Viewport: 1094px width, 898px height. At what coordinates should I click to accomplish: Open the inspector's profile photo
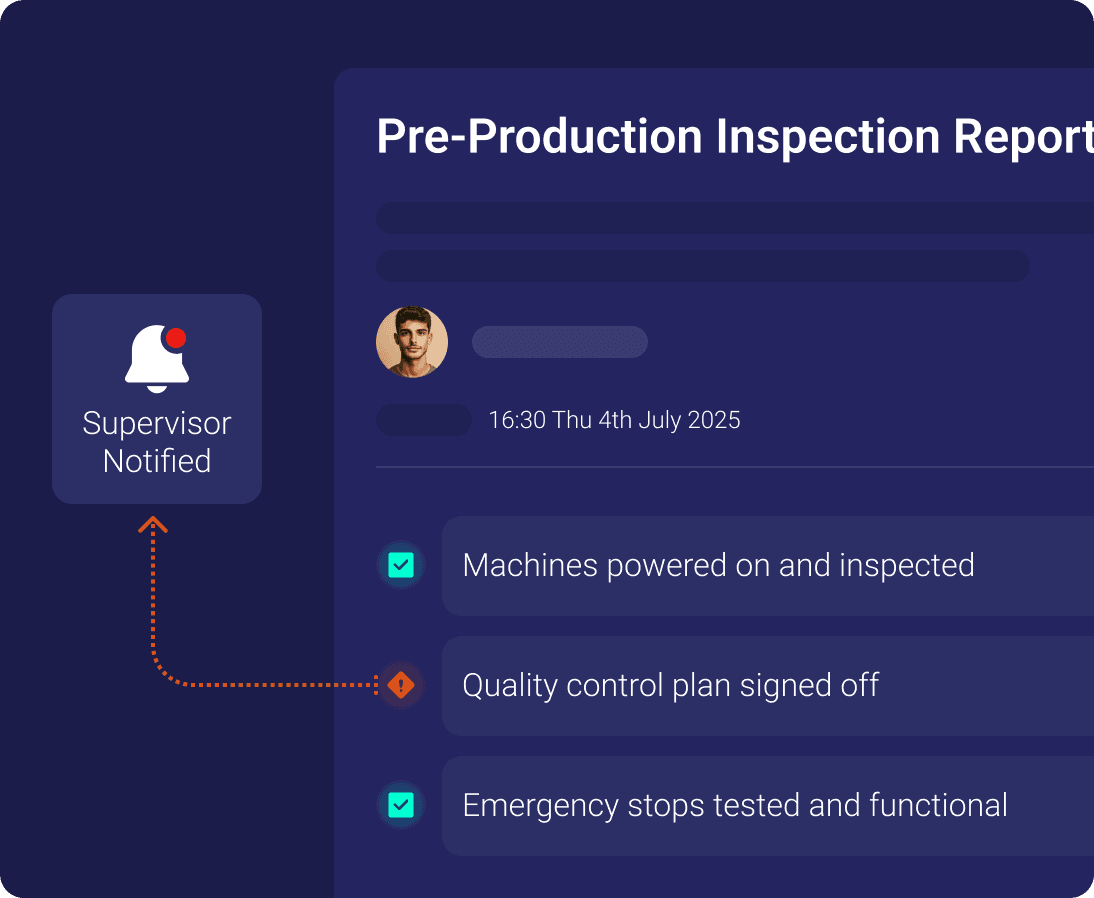click(412, 342)
